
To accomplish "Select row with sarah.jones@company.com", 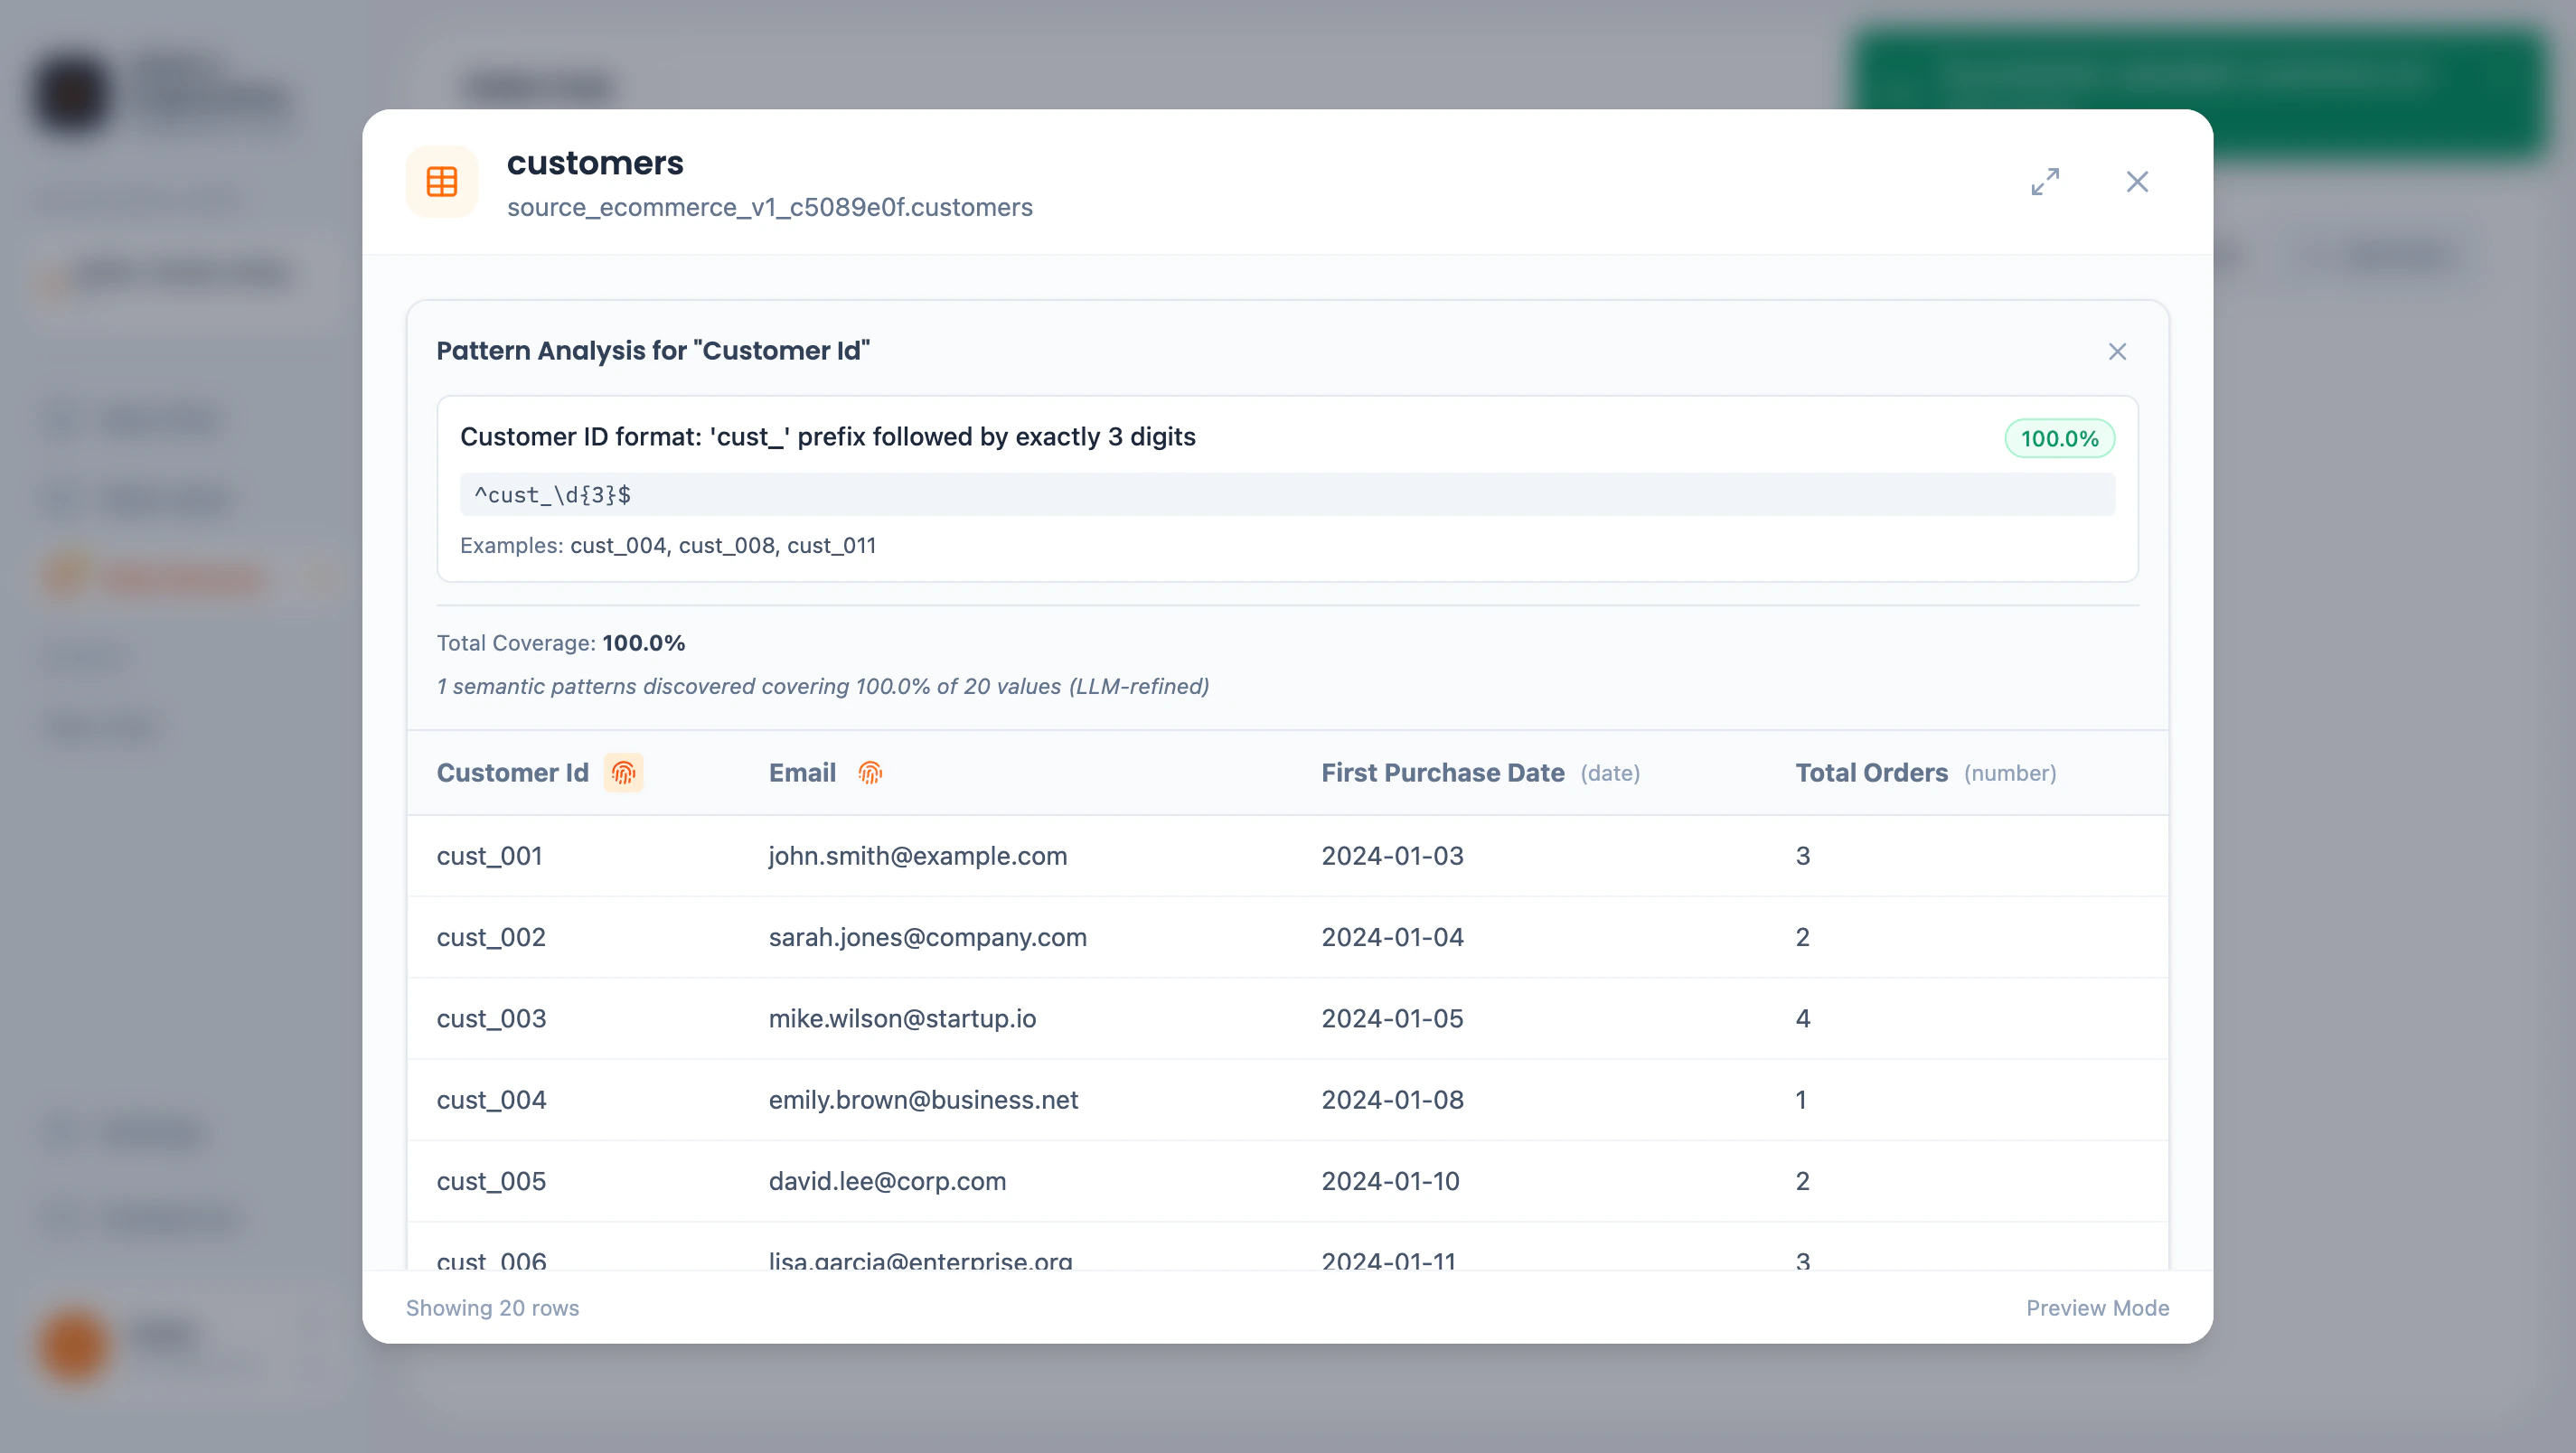I will (927, 937).
